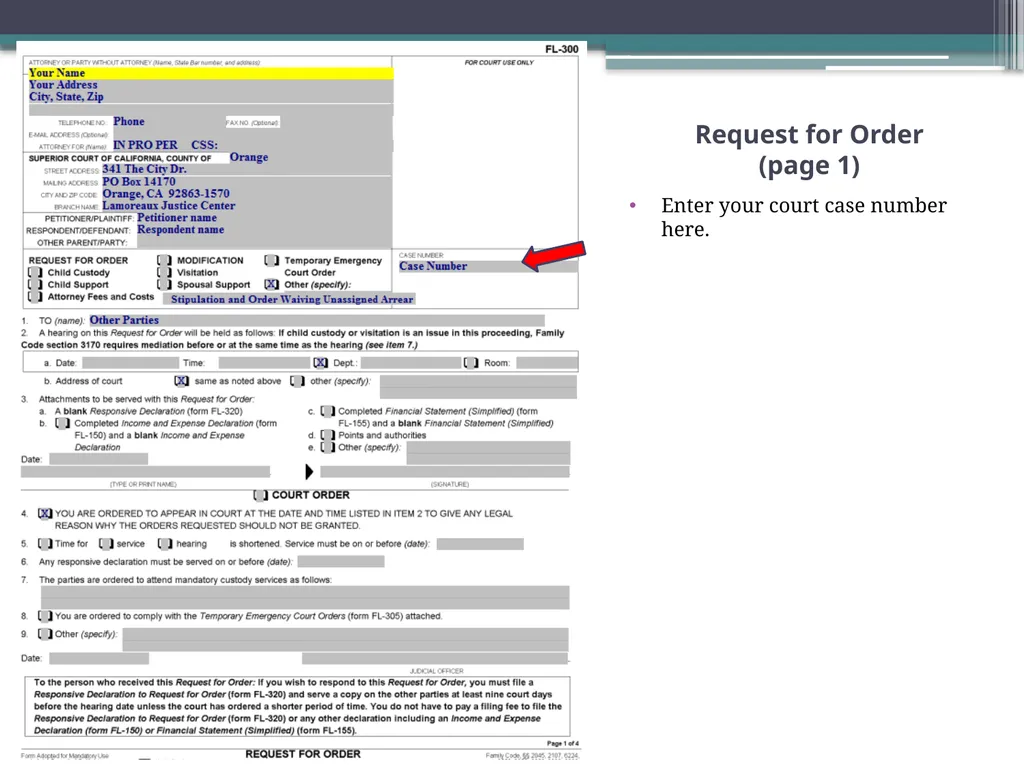1024x768 pixels.
Task: Click the Petitioner name field
Action: click(264, 218)
